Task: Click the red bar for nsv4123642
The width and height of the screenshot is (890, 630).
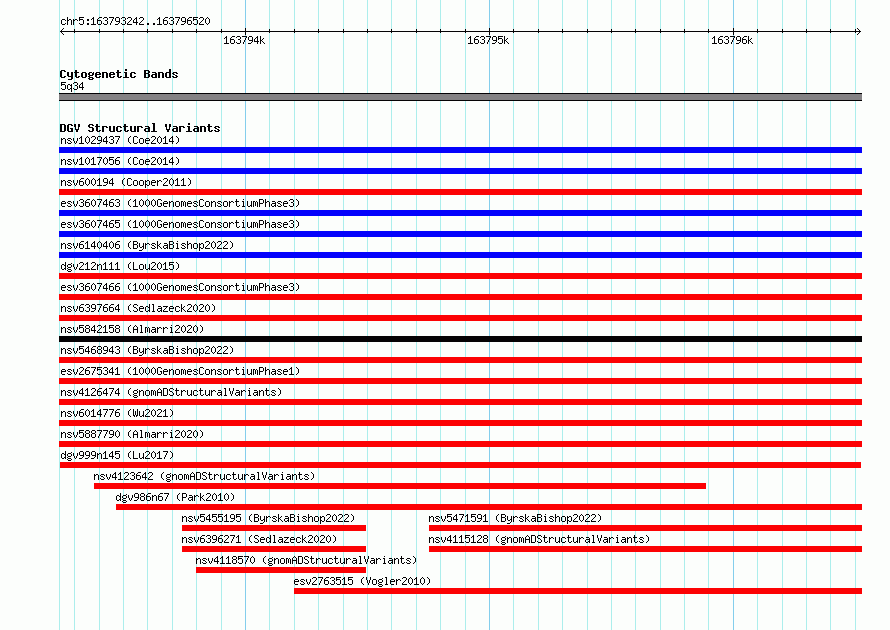Action: tap(400, 486)
